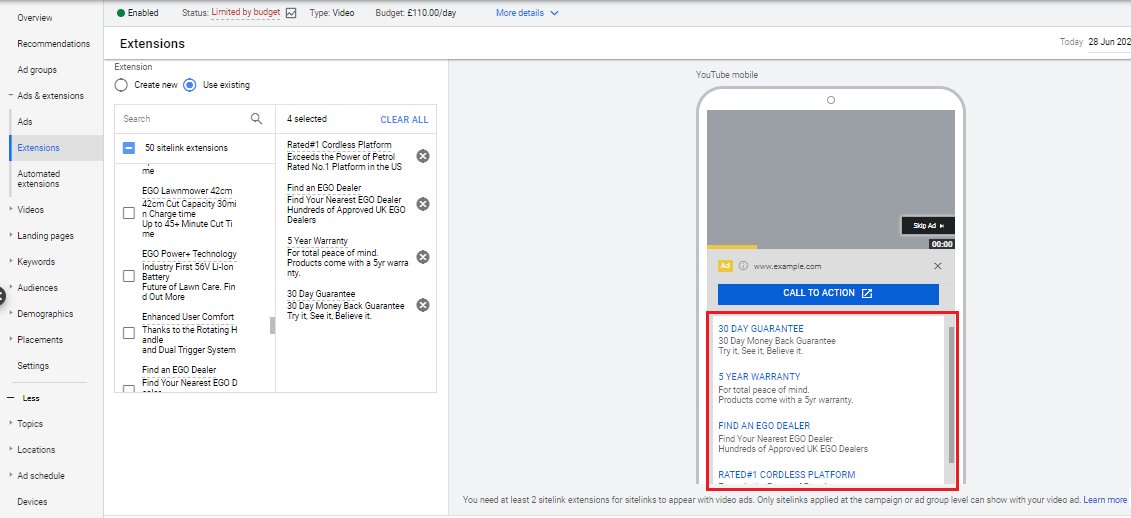
Task: Click 5 YEAR WARRANTY link in preview
Action: [759, 377]
